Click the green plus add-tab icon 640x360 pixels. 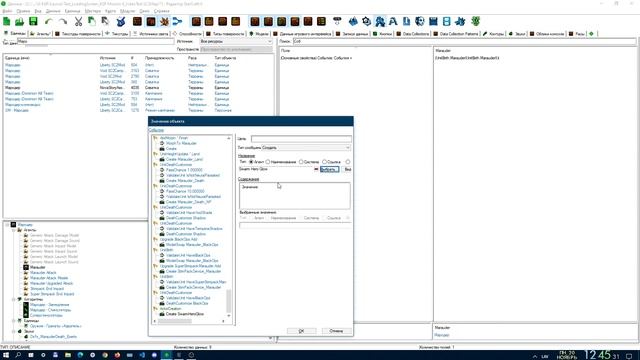[591, 34]
